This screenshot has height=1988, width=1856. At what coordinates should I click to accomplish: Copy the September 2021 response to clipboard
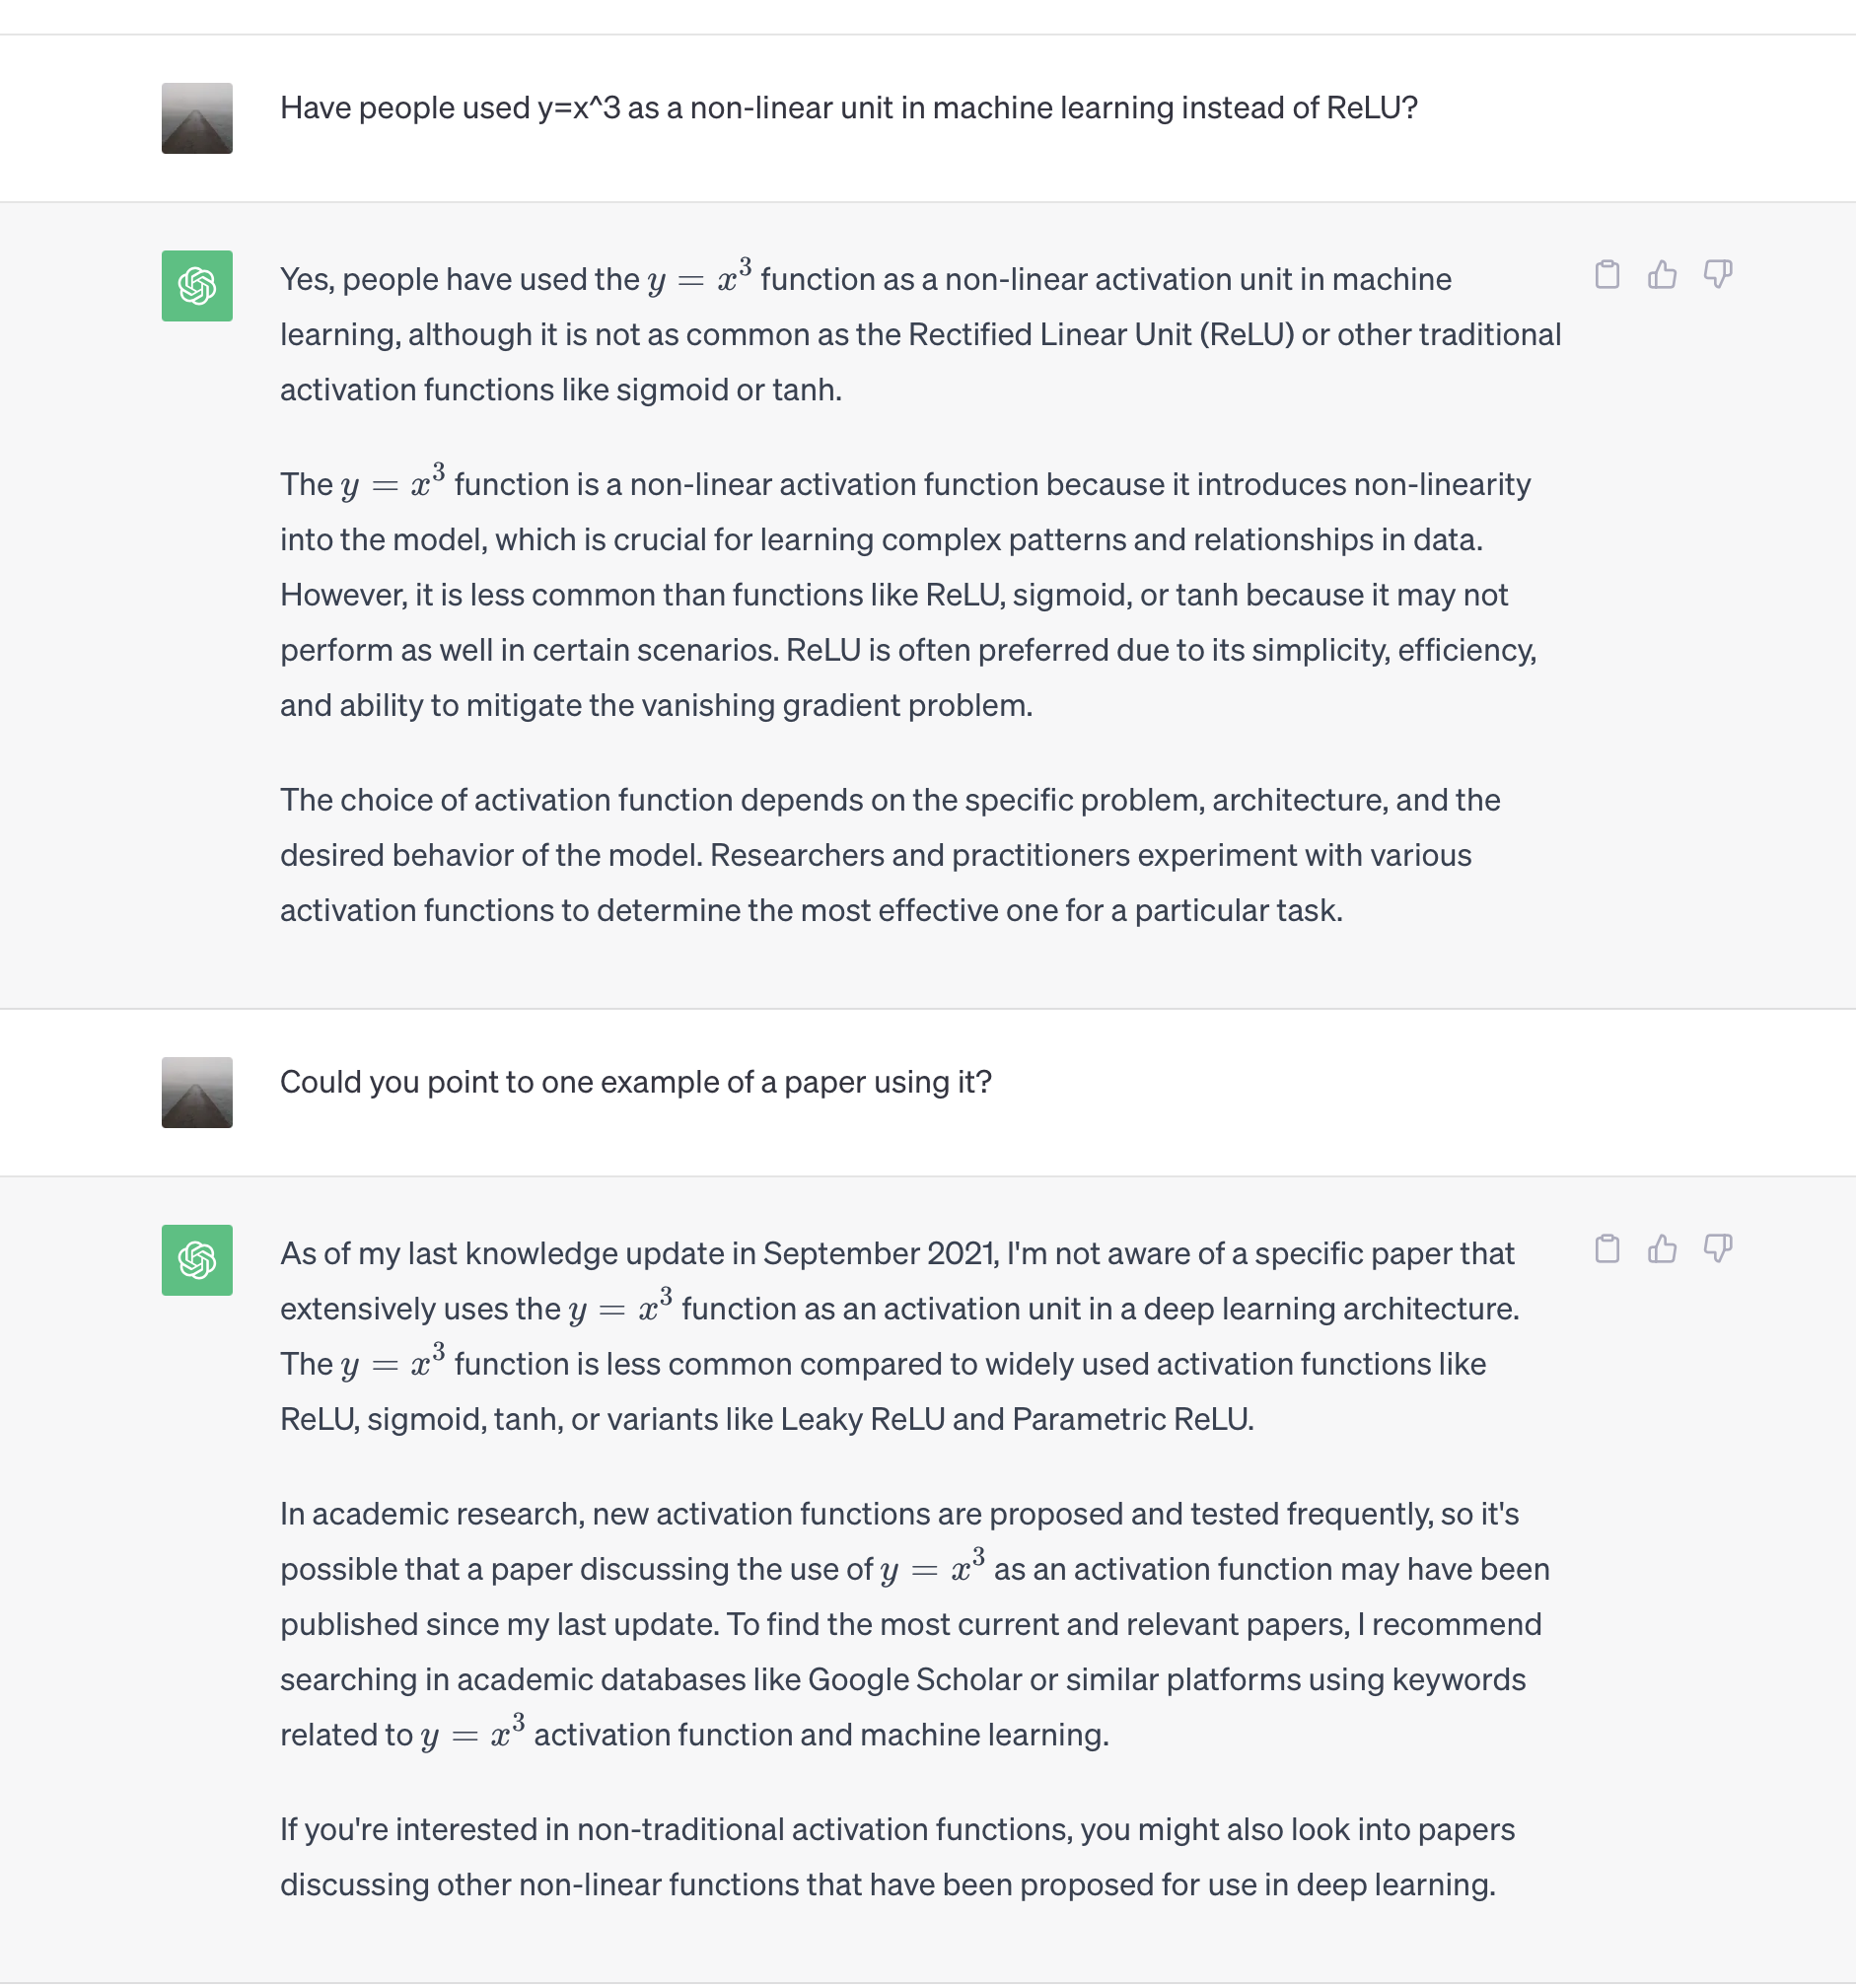click(1607, 1249)
